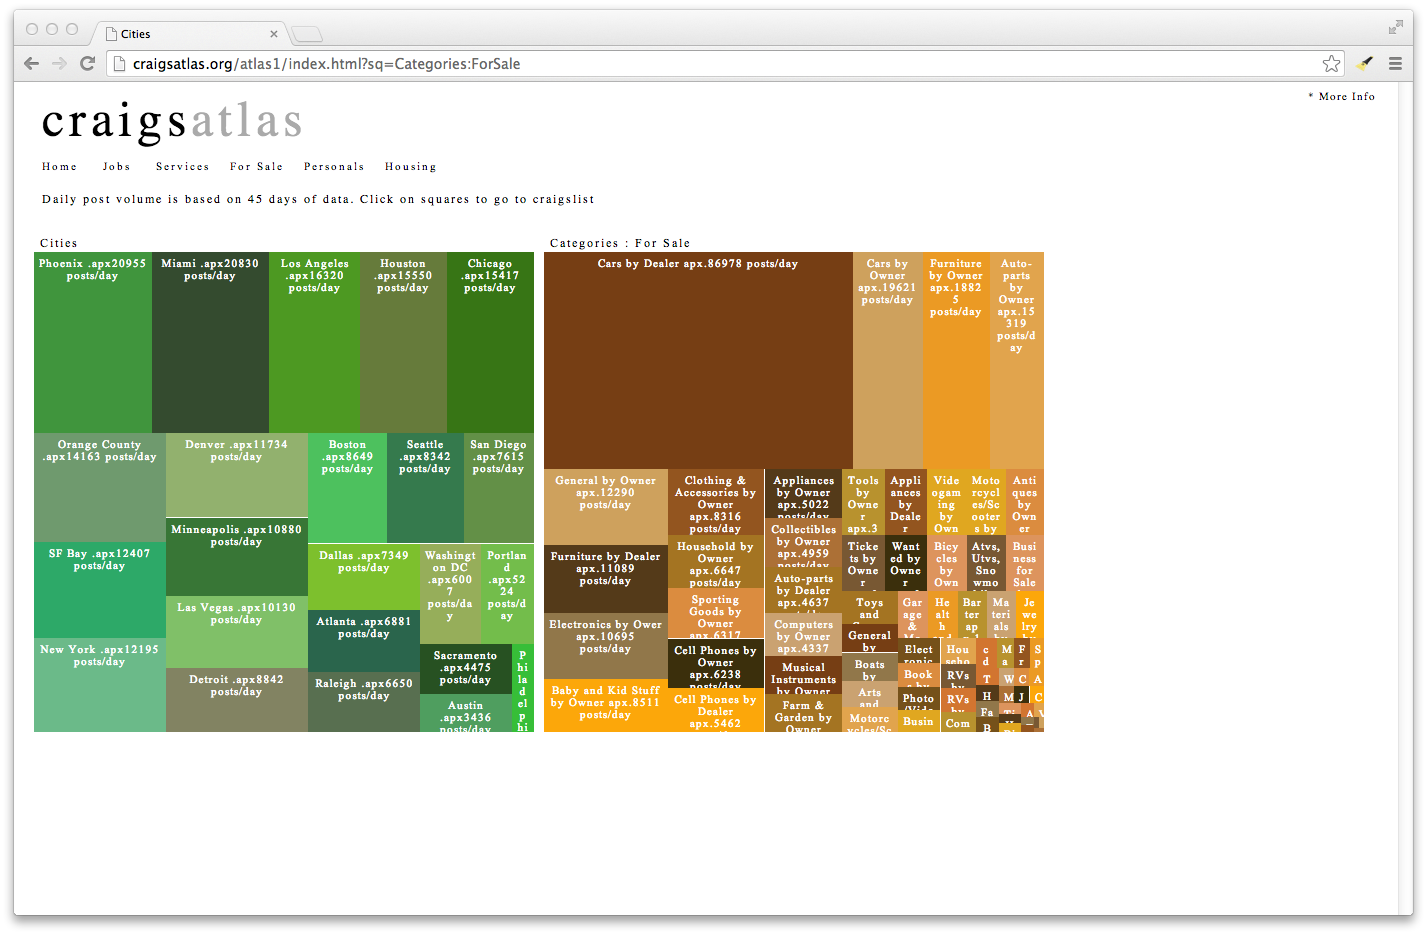The image size is (1427, 935).
Task: Click the Auto-parts by Owner square
Action: pyautogui.click(x=1016, y=361)
